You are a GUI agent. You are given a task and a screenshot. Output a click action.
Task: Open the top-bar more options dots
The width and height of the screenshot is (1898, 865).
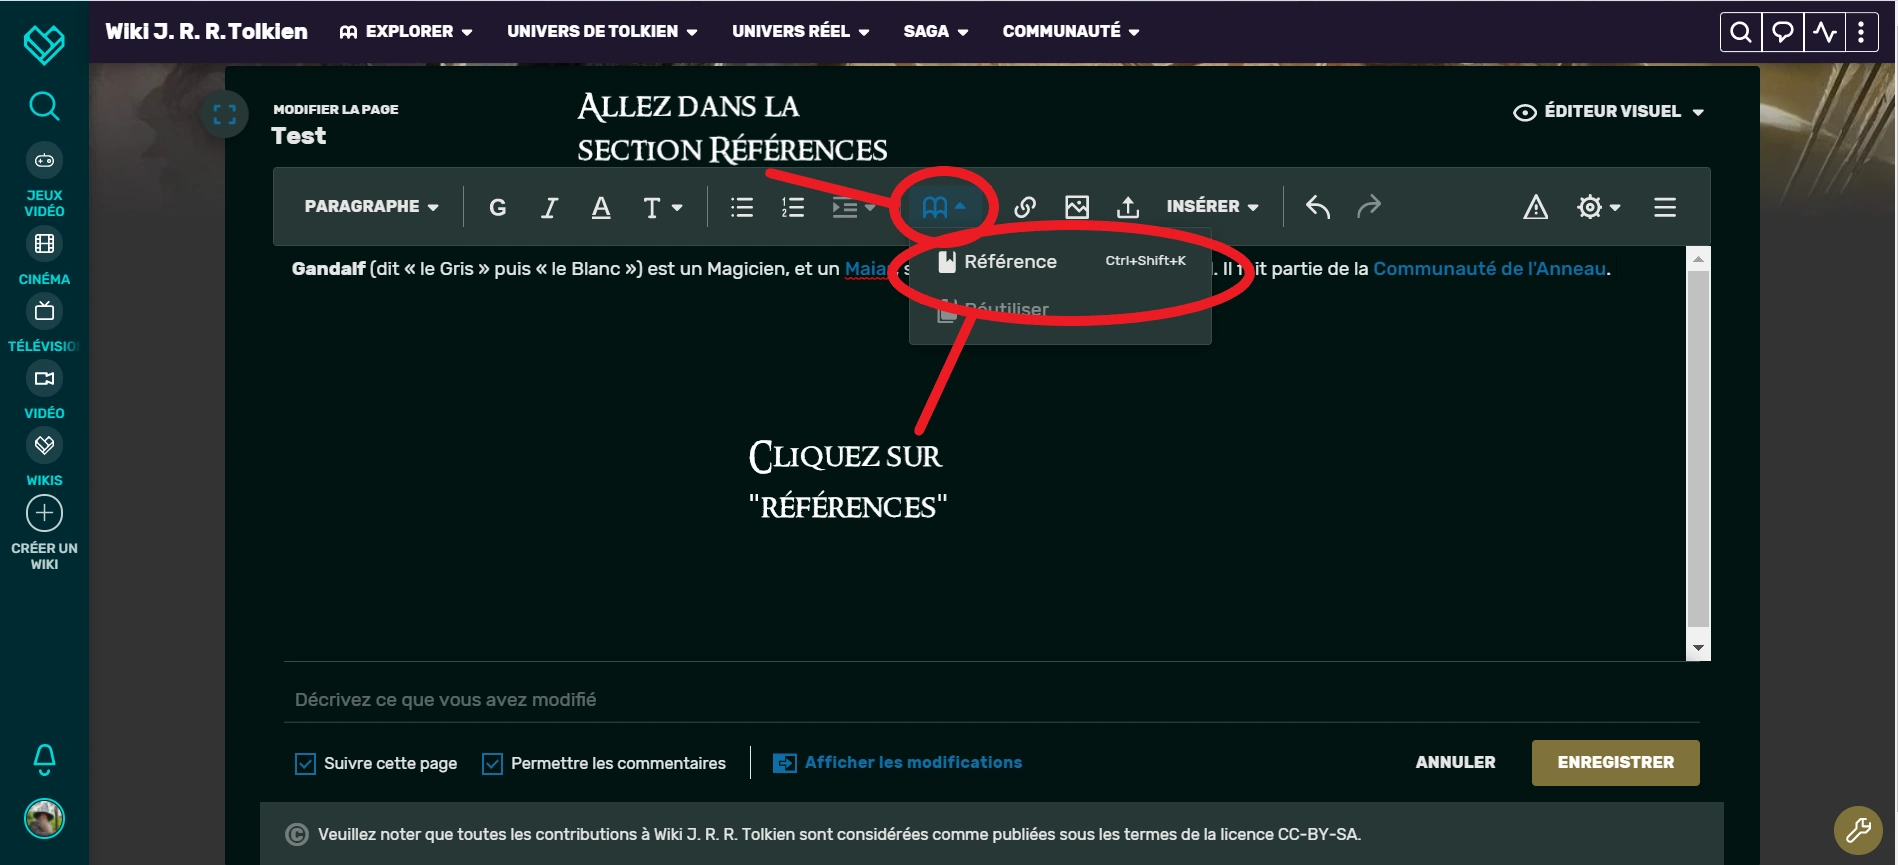1861,32
